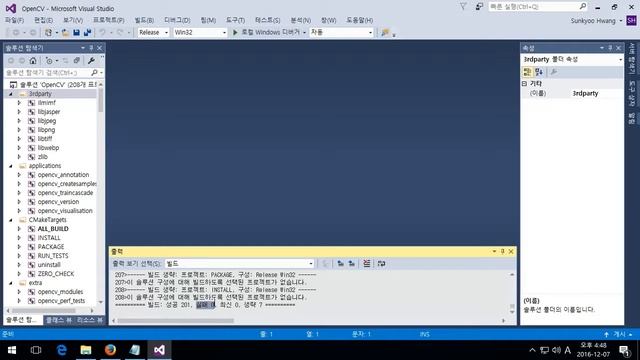
Task: Click the Property Pages wrench in Properties panel
Action: (x=553, y=72)
